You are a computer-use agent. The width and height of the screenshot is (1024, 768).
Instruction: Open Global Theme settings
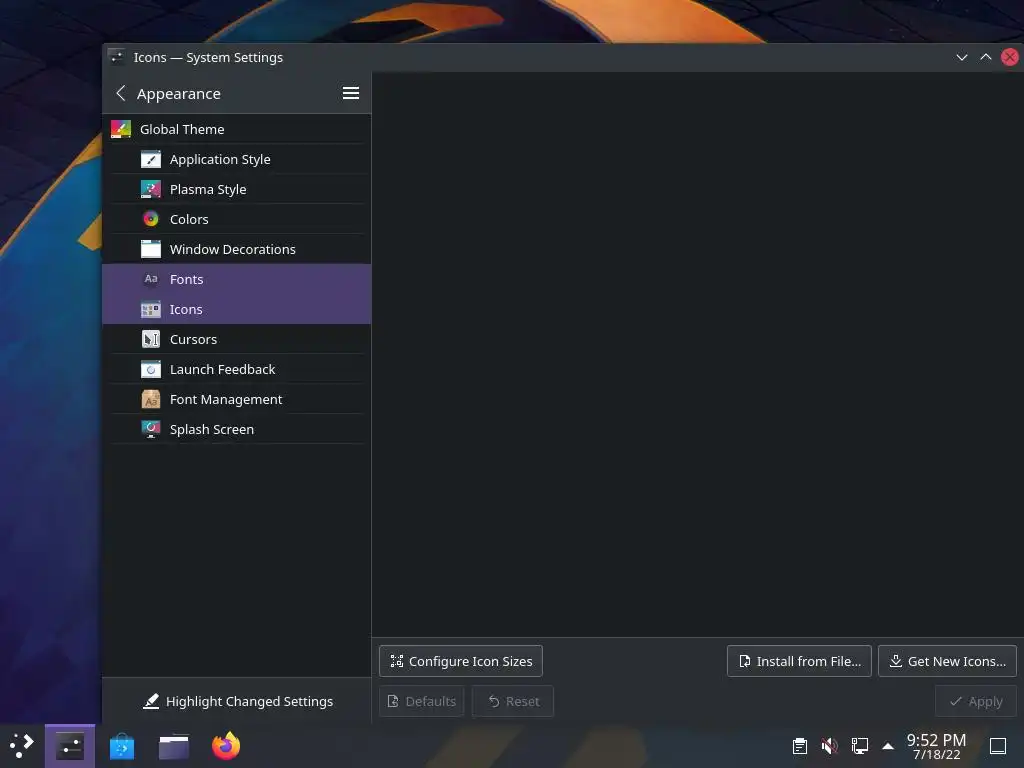[x=236, y=129]
